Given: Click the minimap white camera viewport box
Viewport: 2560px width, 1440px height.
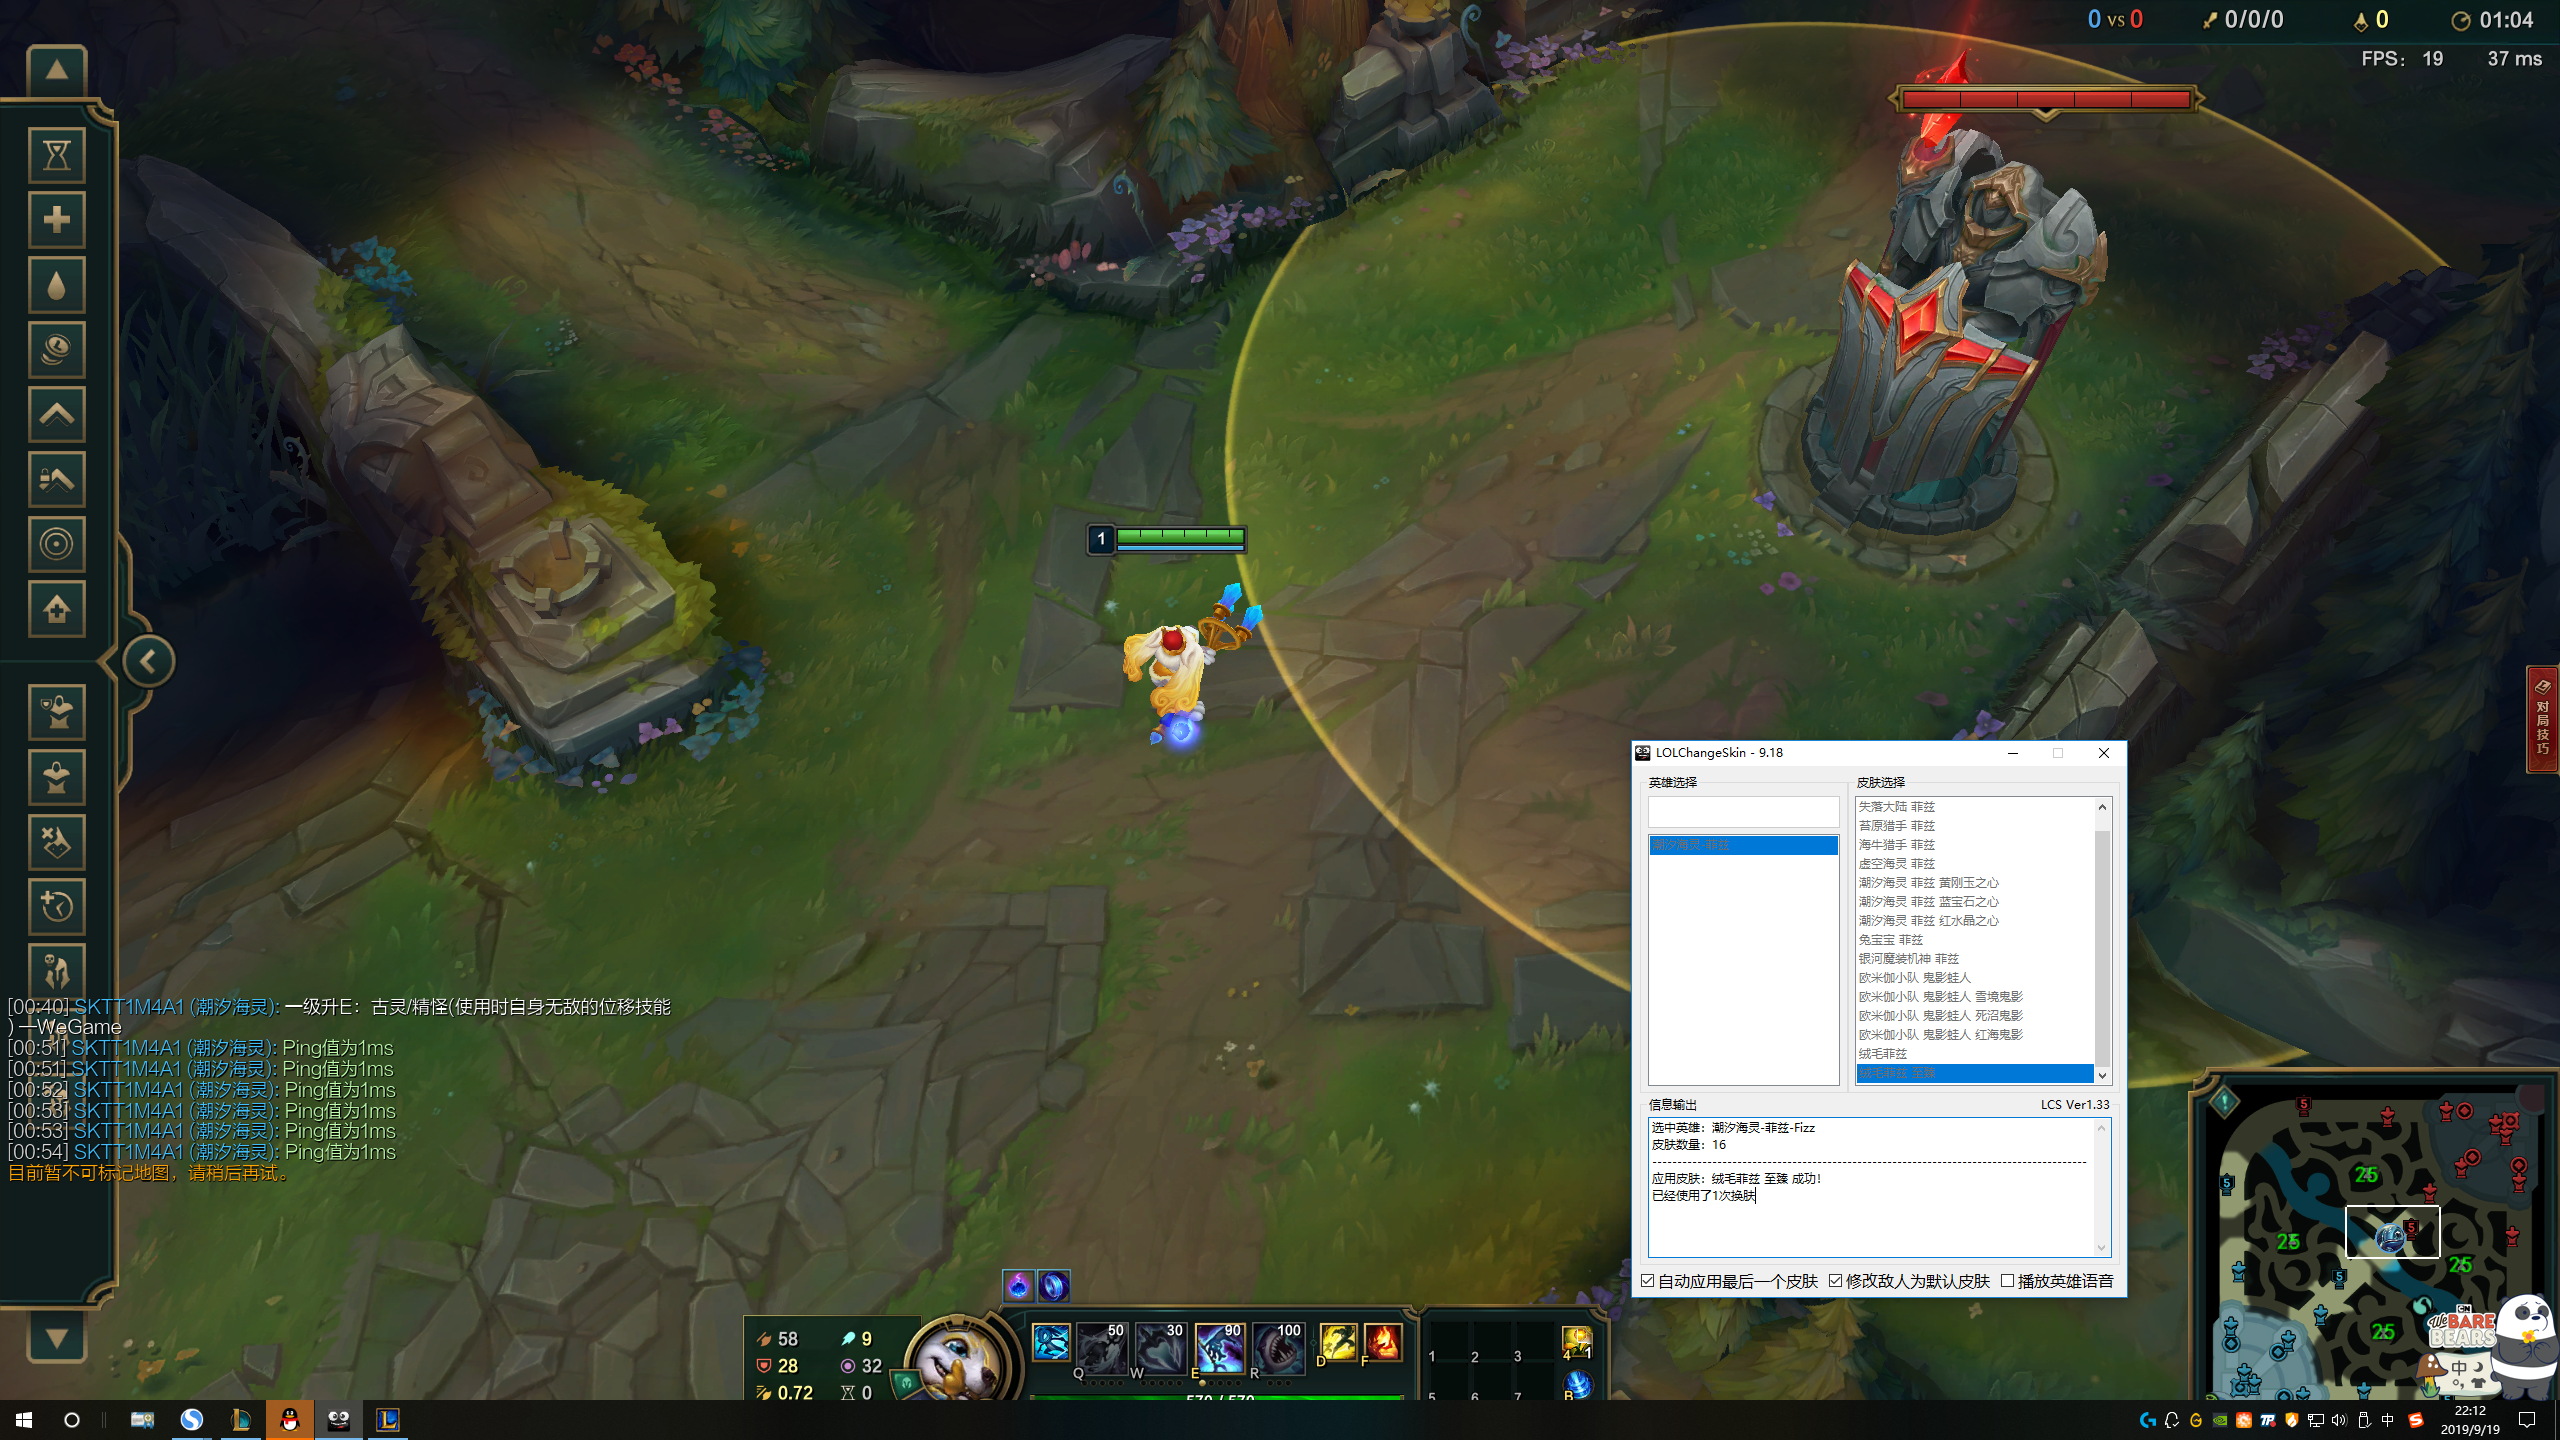Looking at the screenshot, I should [2392, 1232].
